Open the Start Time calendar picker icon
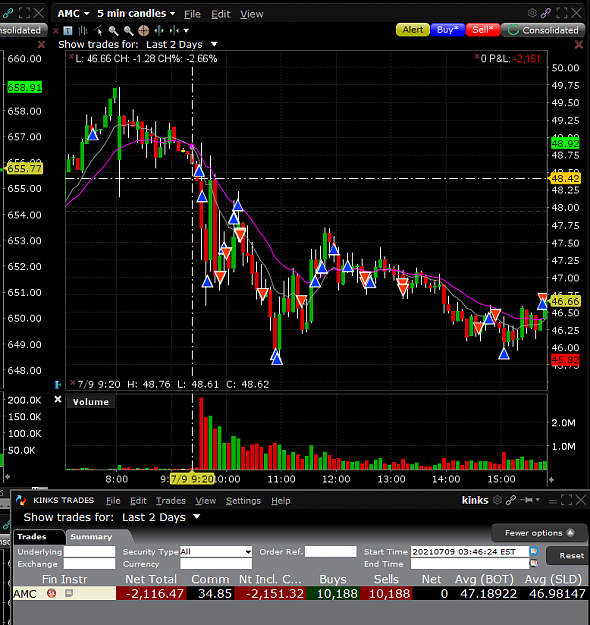 click(x=533, y=551)
